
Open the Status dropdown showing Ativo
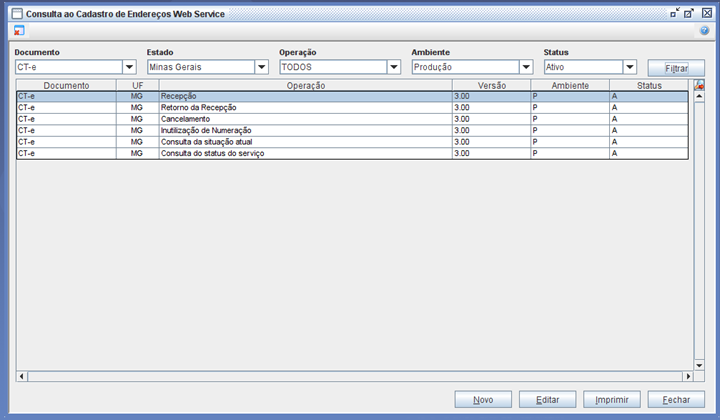tap(630, 67)
